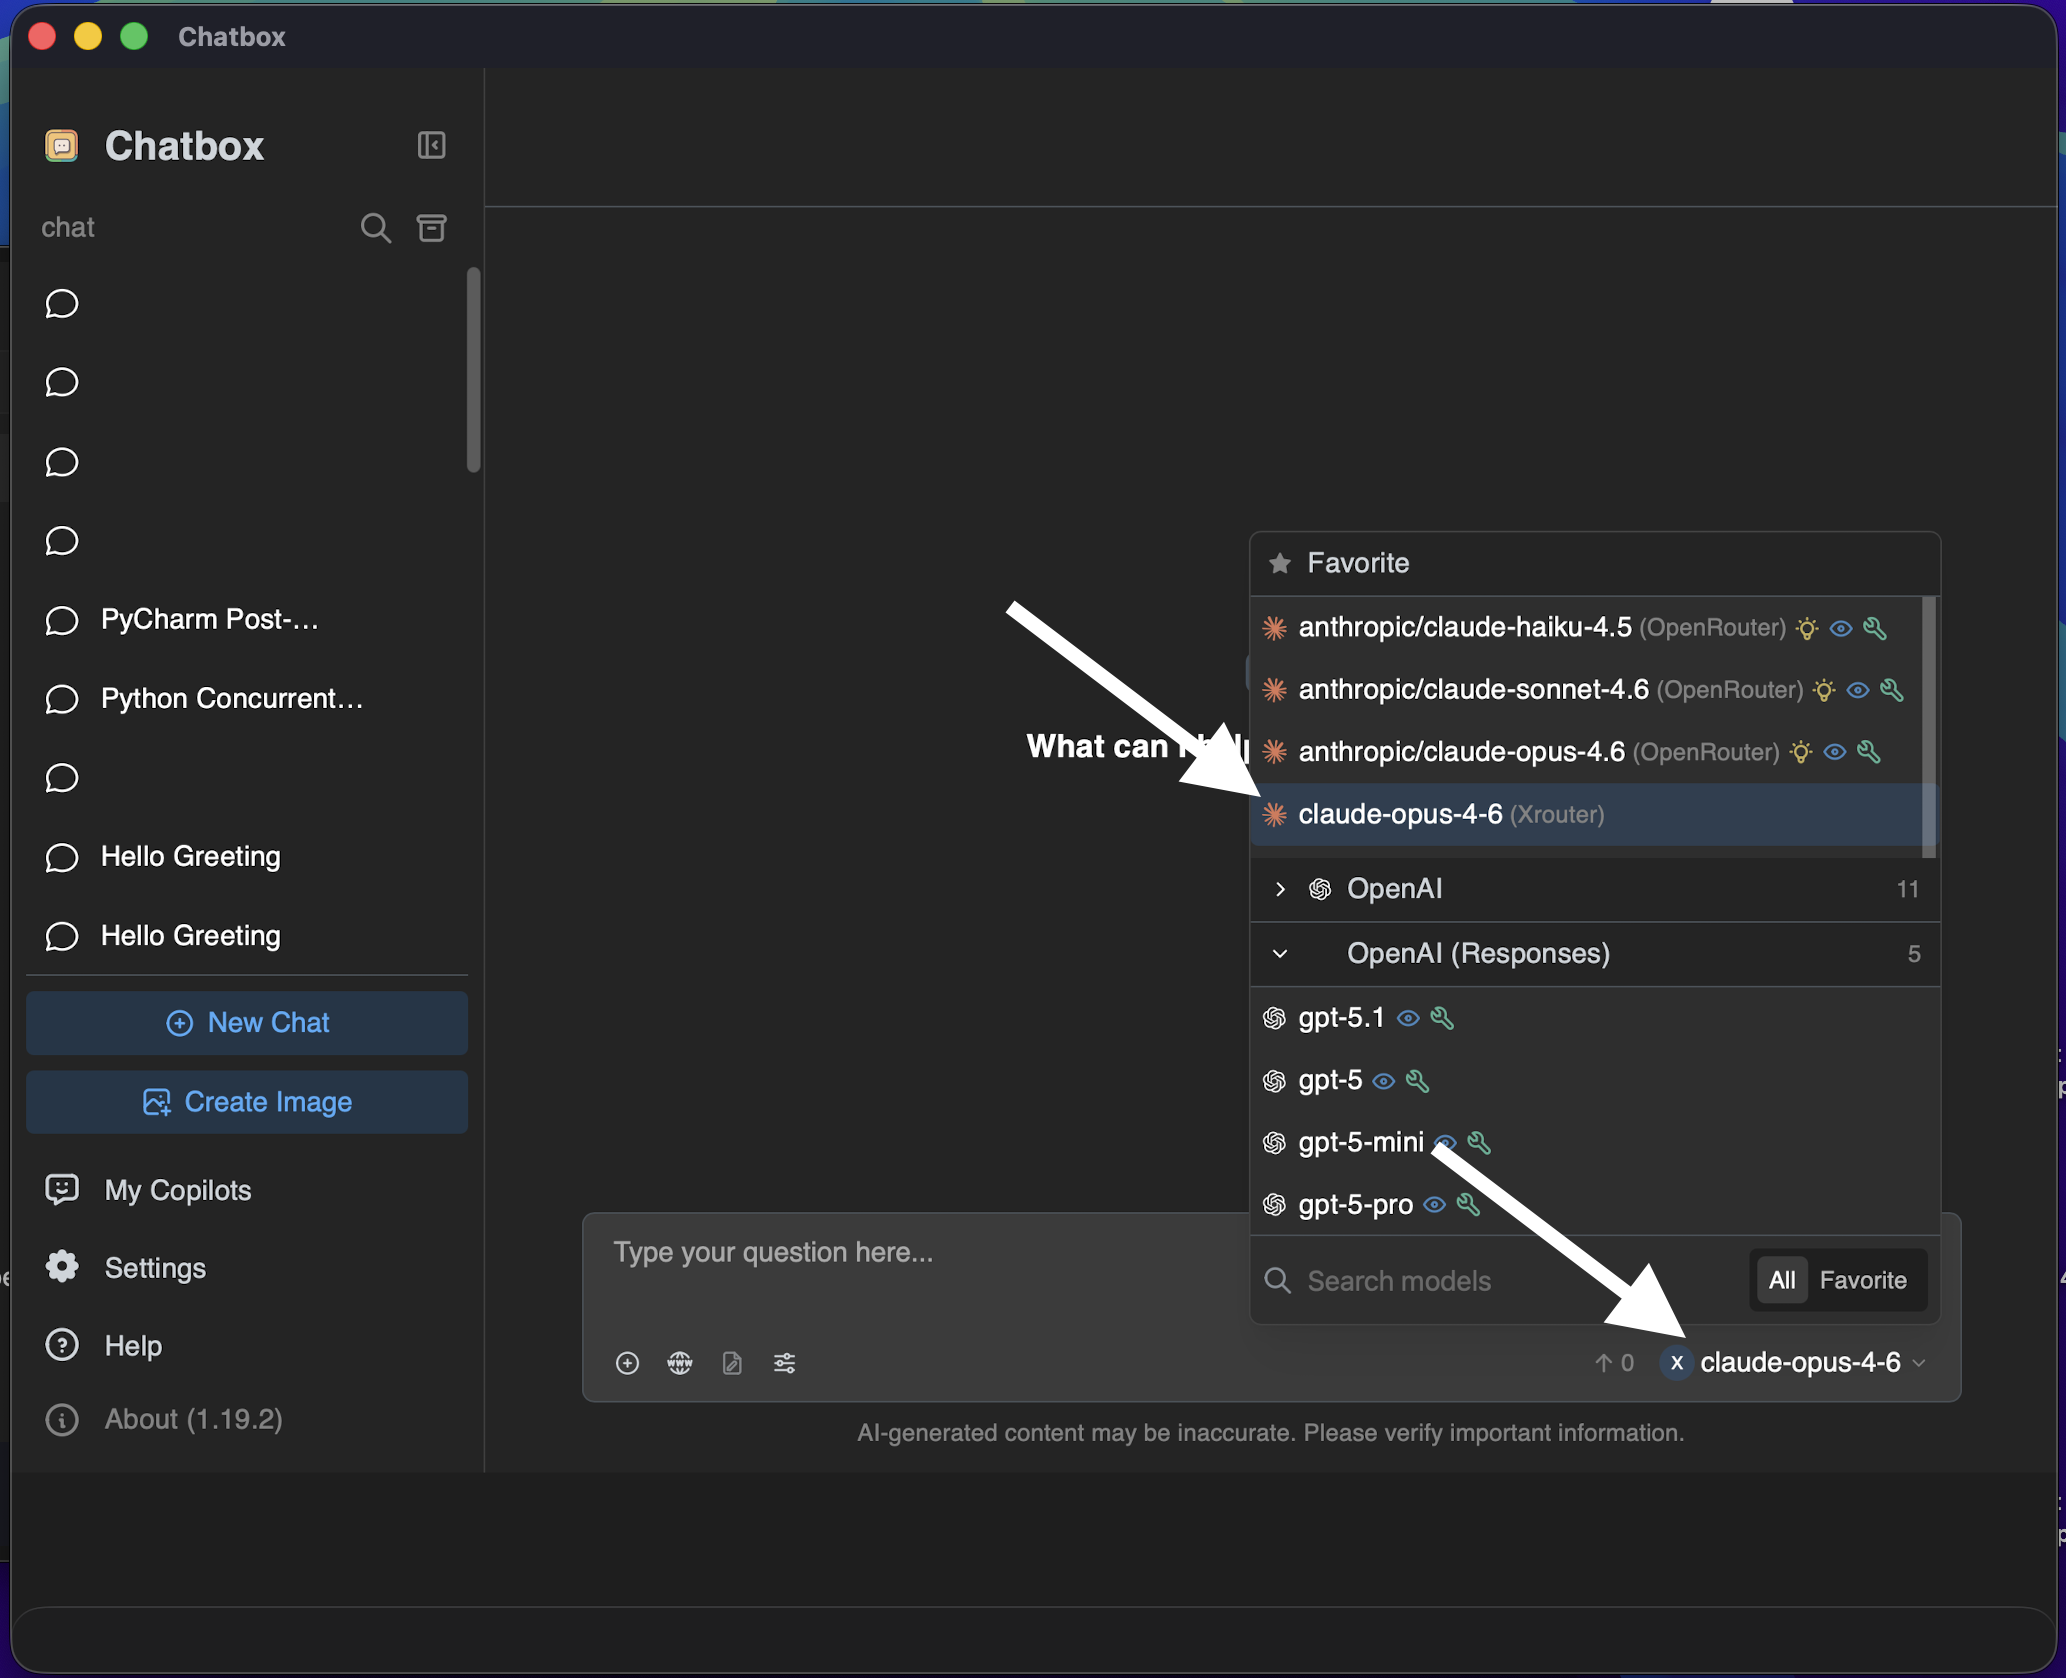The image size is (2066, 1678).
Task: Open My Copilots from the sidebar
Action: point(177,1189)
